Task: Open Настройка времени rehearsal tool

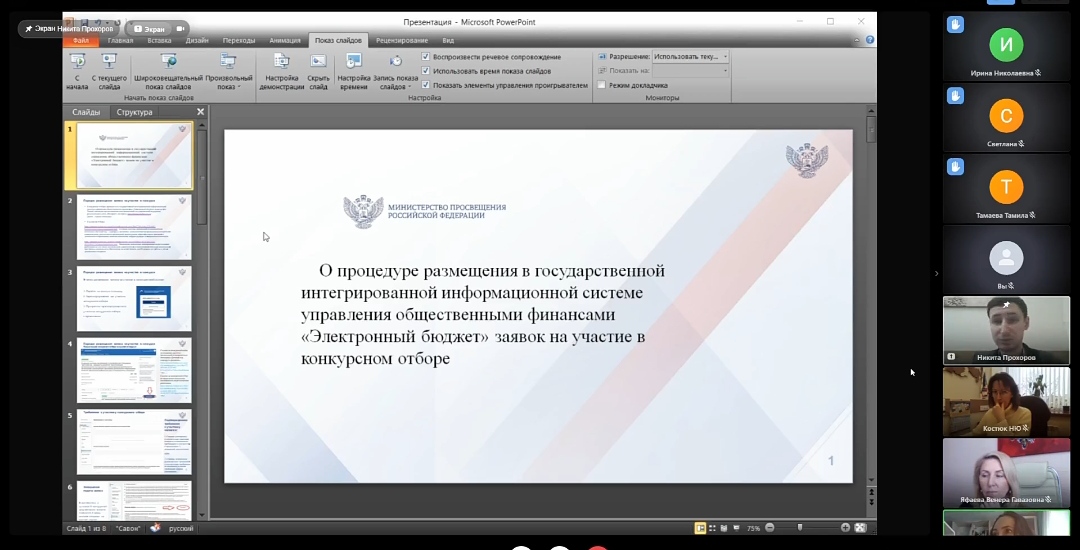Action: point(353,70)
